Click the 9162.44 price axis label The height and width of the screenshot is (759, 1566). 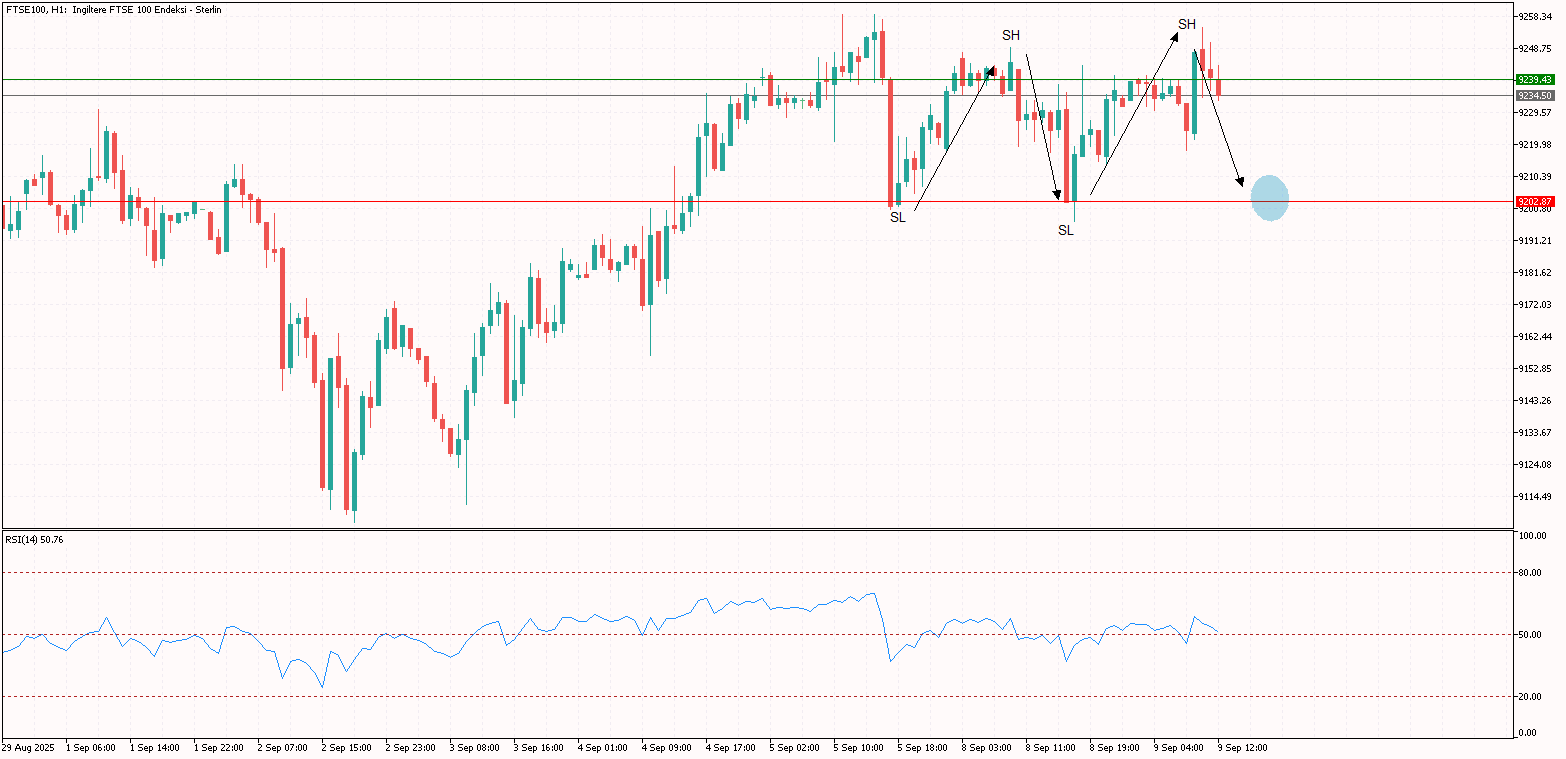(x=1535, y=336)
